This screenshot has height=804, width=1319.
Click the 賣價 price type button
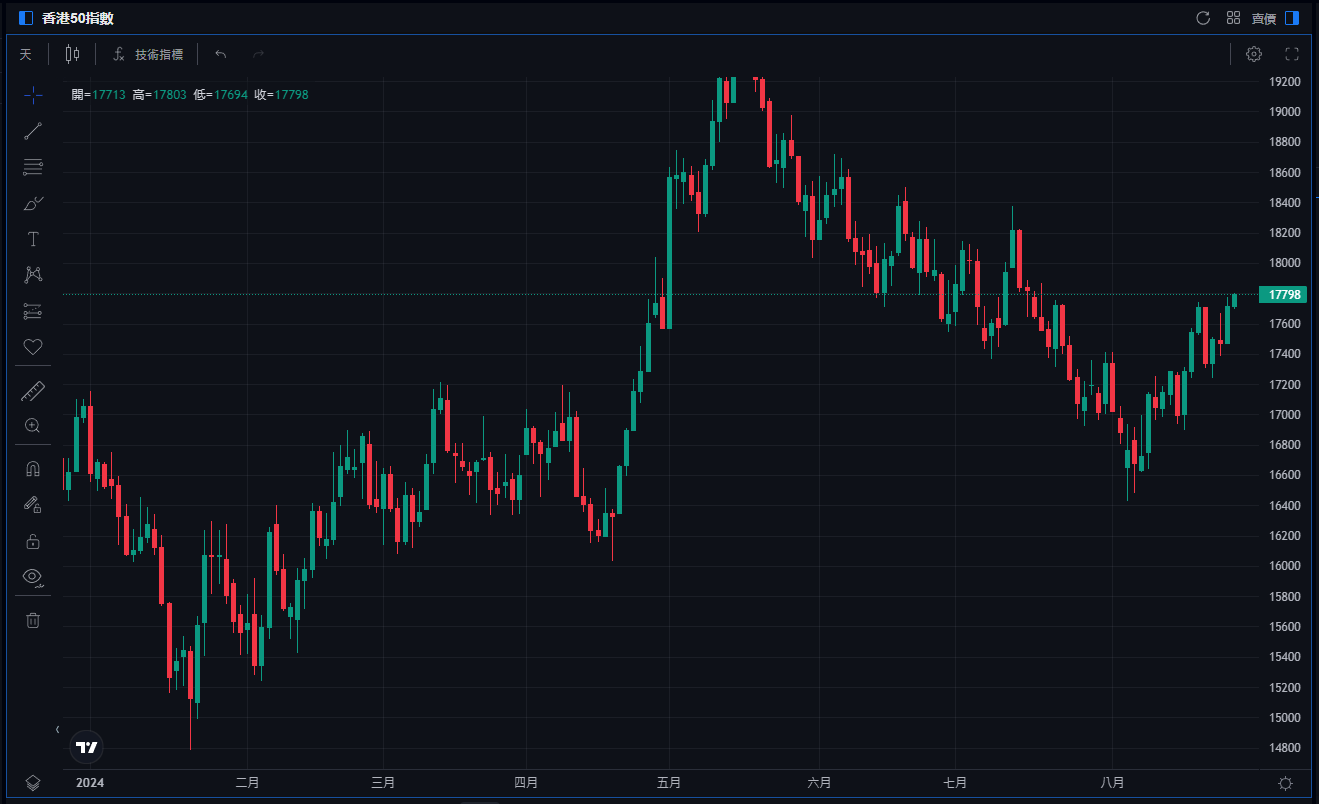(1264, 18)
